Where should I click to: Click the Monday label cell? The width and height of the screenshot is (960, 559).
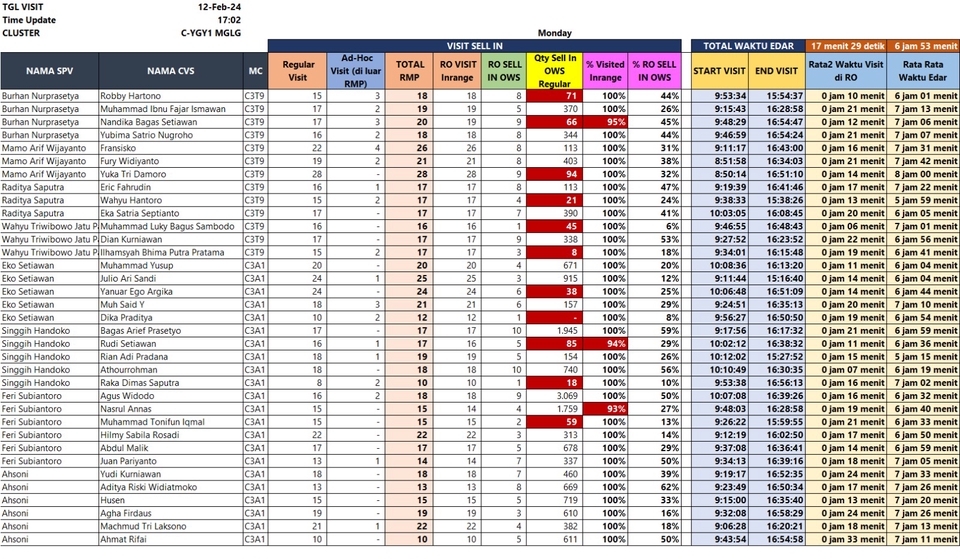[x=555, y=33]
